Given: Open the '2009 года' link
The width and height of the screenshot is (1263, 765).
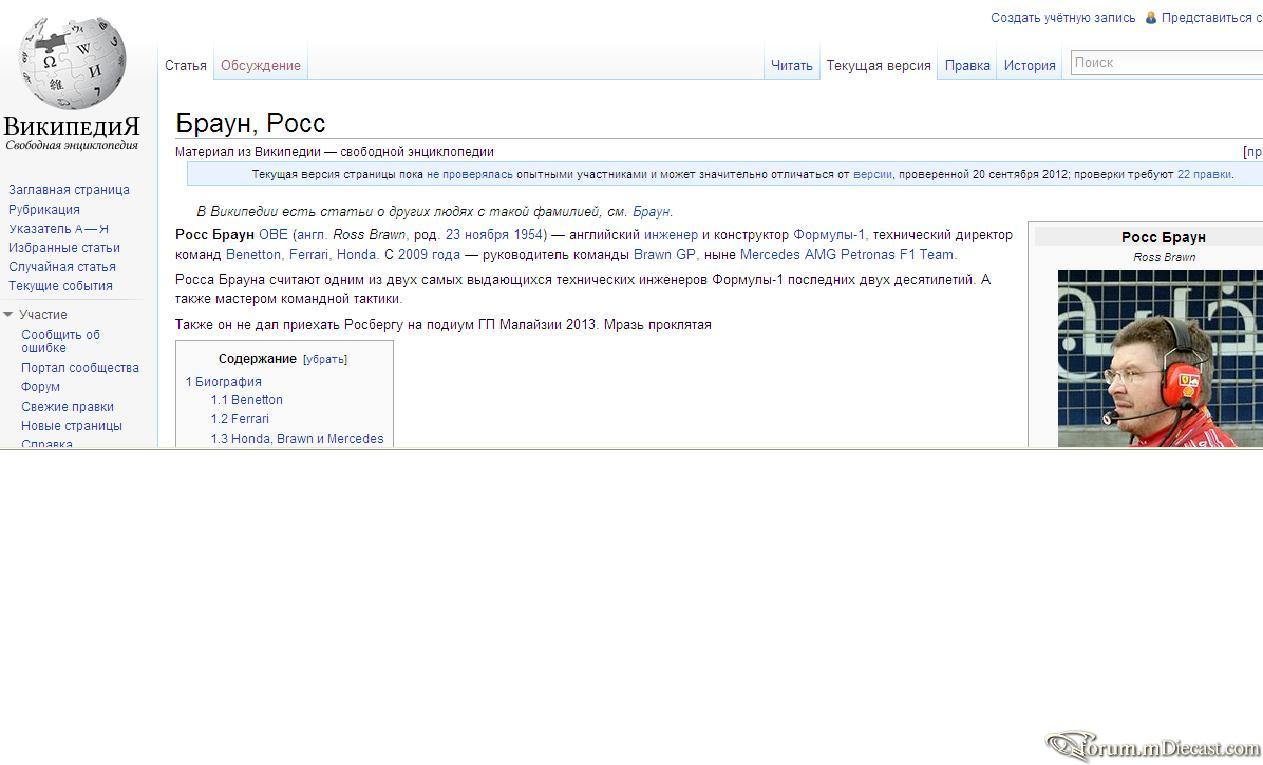Looking at the screenshot, I should [429, 255].
